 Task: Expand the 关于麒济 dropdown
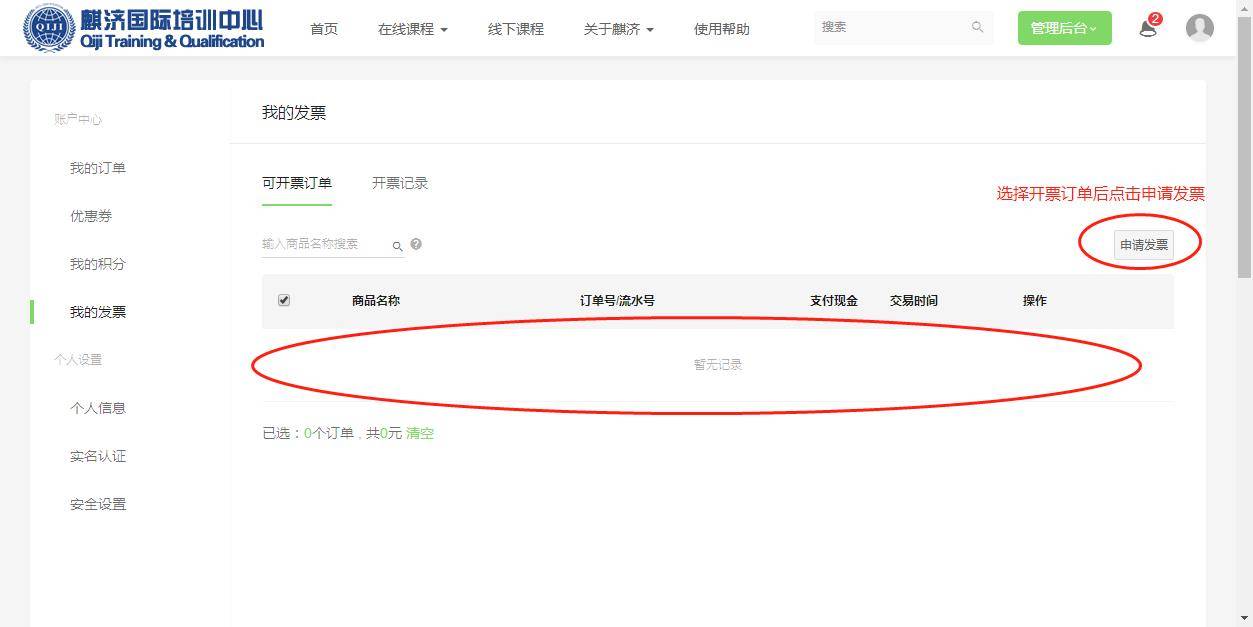click(618, 29)
